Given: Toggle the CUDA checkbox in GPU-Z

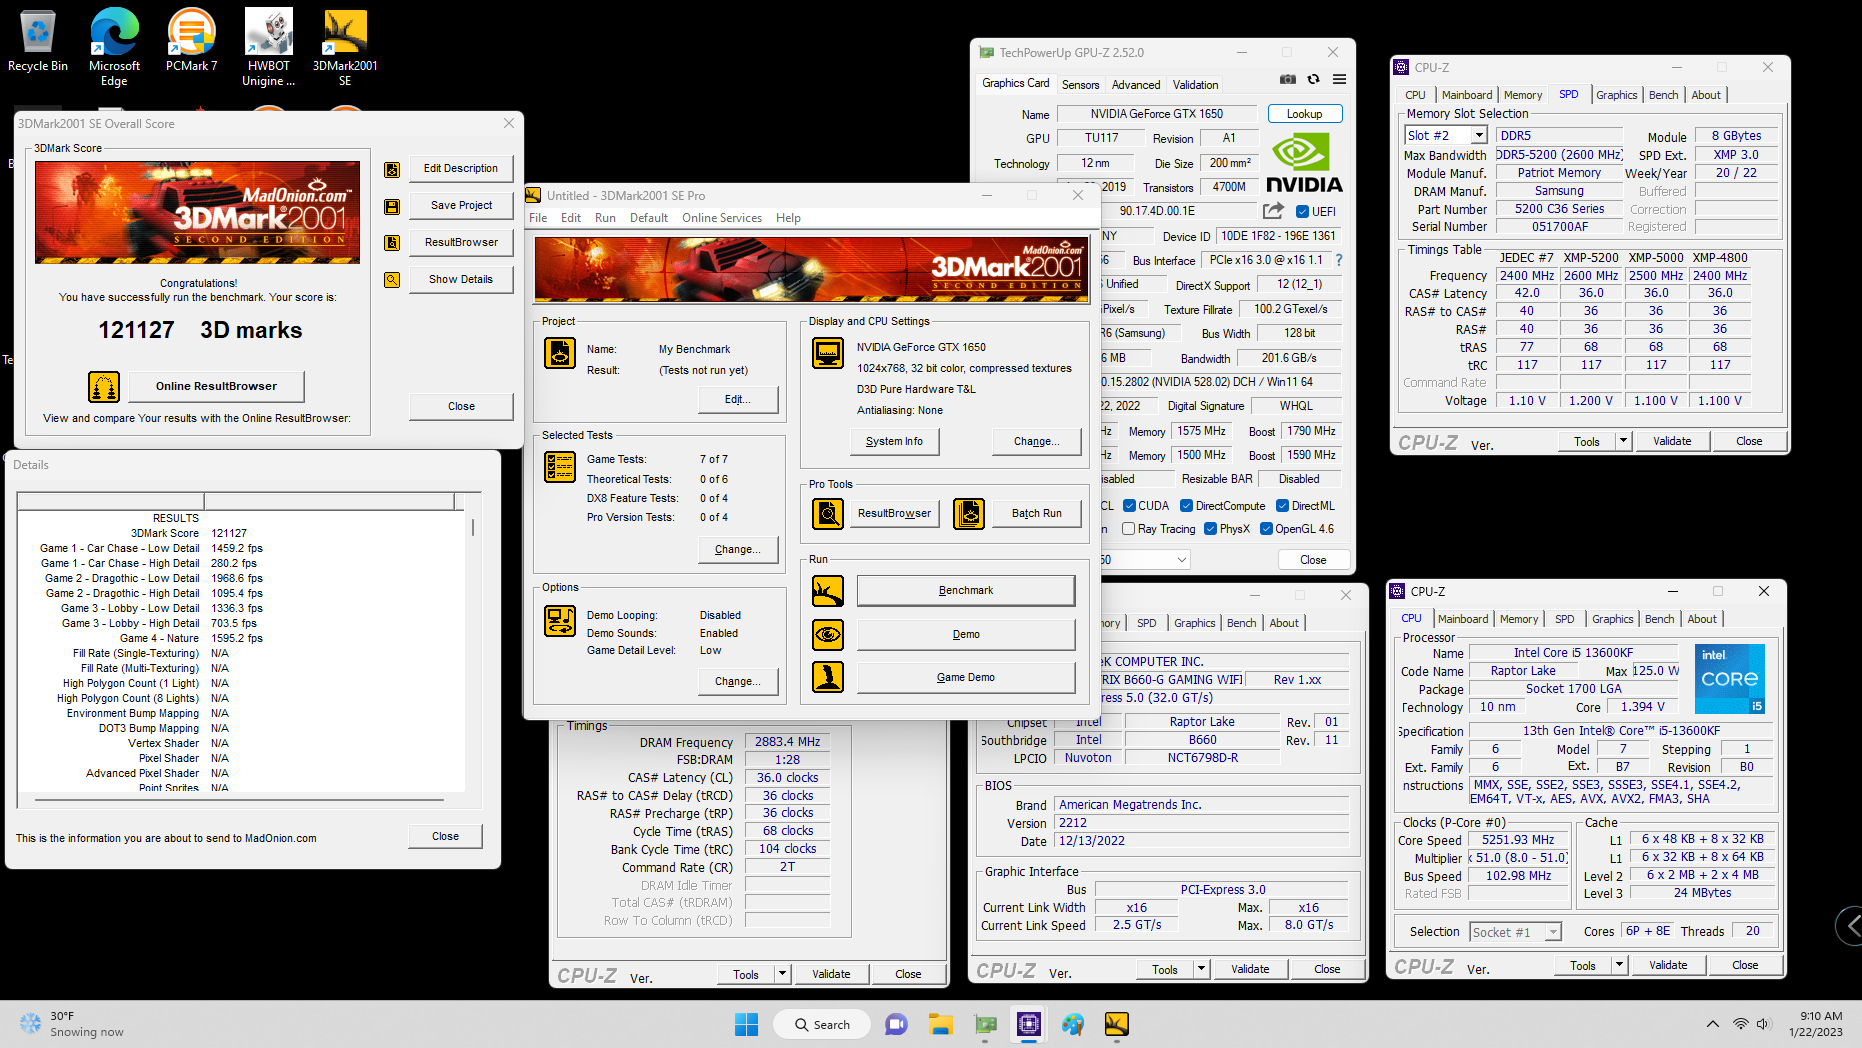Looking at the screenshot, I should (1129, 506).
